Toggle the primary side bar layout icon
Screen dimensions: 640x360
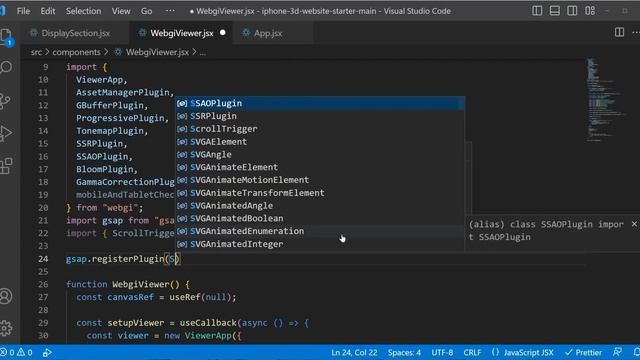tap(537, 11)
